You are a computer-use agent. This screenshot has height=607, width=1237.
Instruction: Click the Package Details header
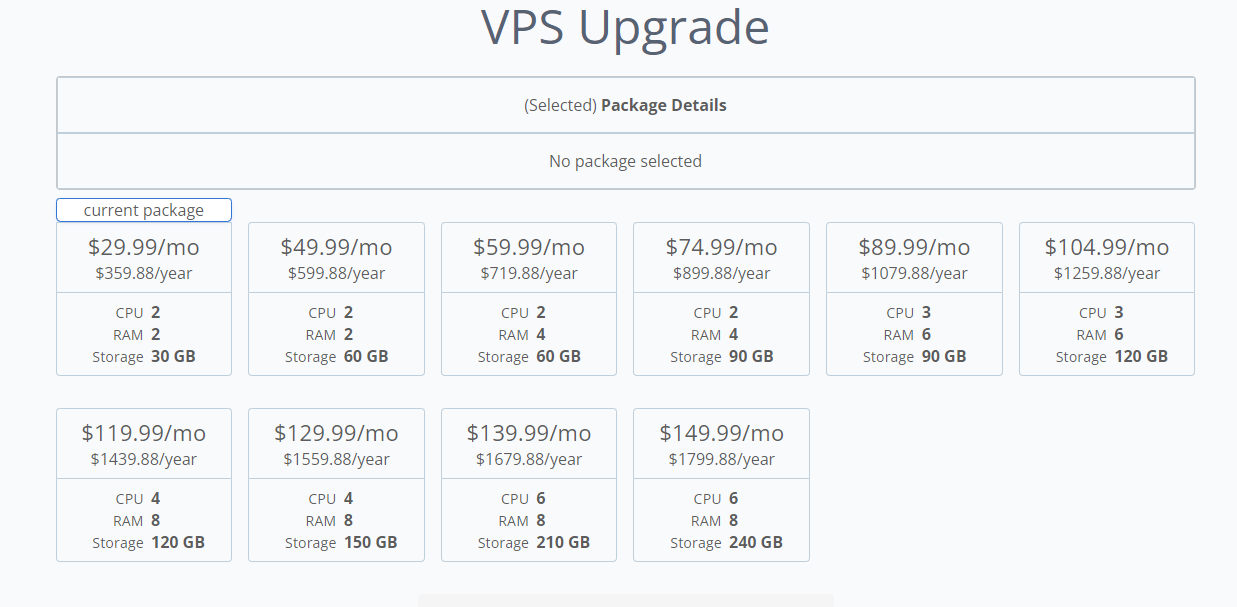click(625, 105)
